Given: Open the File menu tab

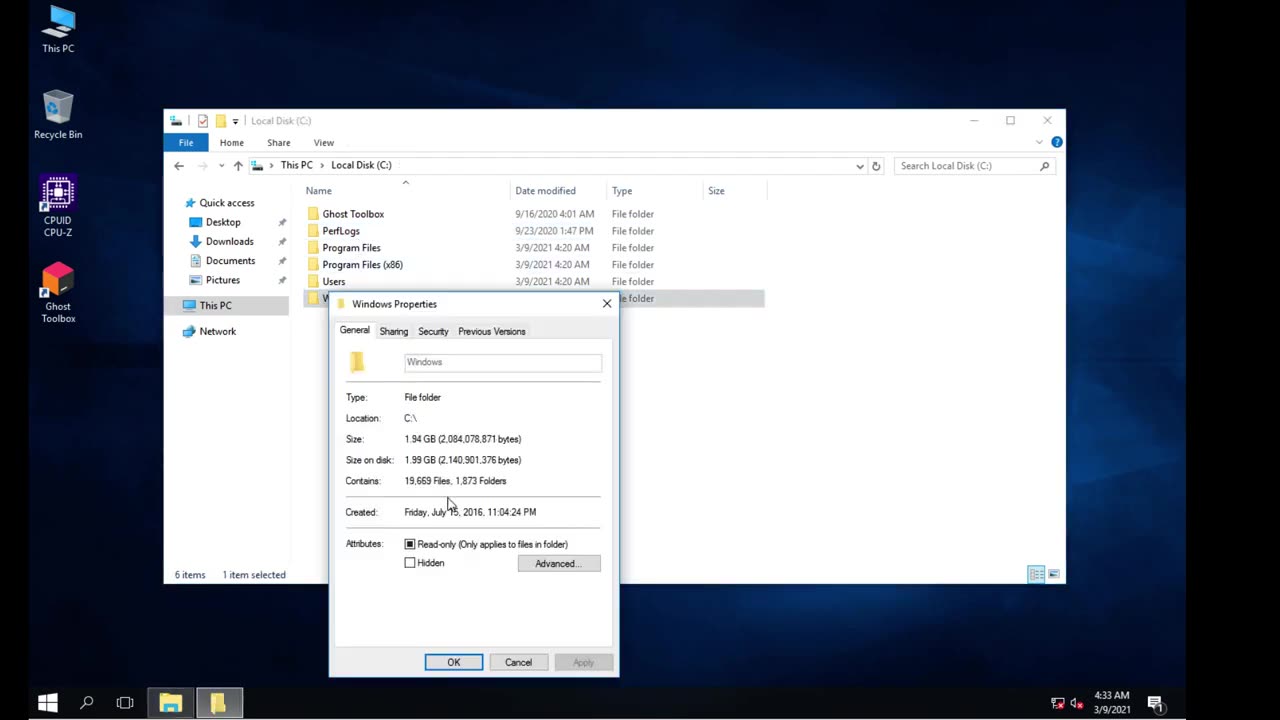Looking at the screenshot, I should (186, 143).
